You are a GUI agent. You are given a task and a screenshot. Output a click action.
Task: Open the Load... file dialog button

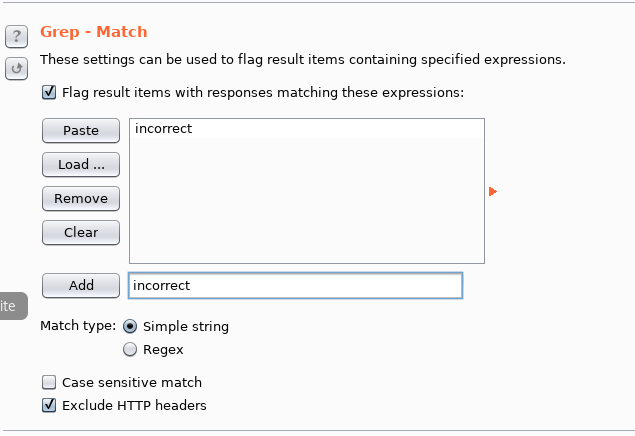click(81, 164)
